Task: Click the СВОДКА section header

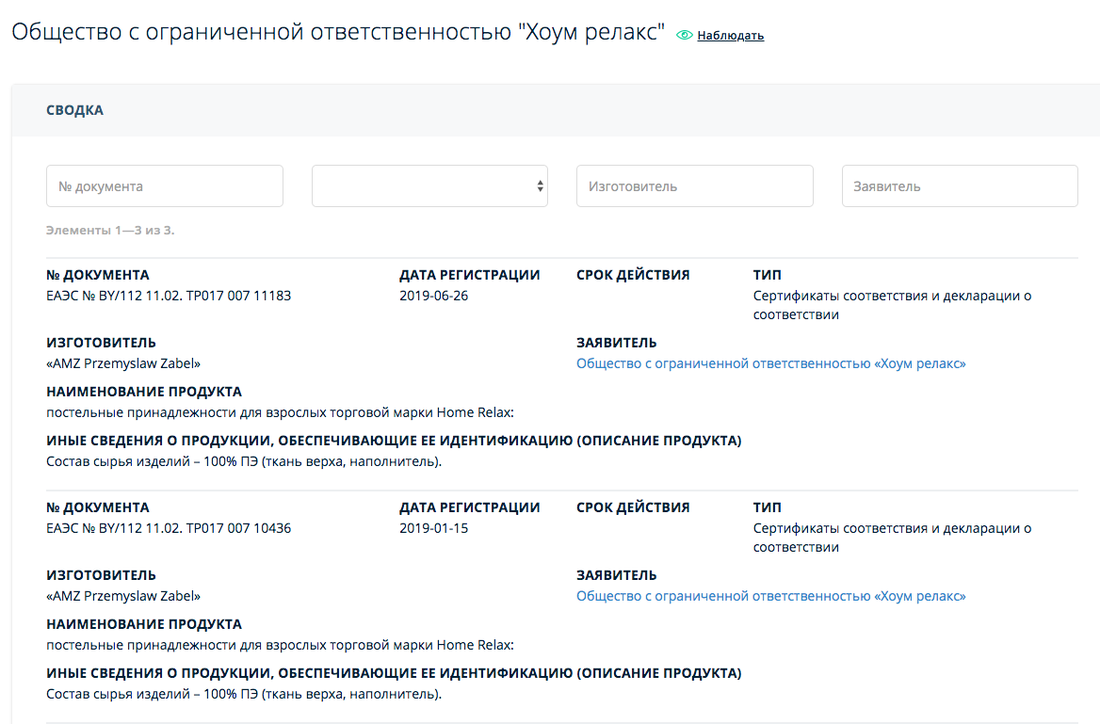Action: point(75,110)
